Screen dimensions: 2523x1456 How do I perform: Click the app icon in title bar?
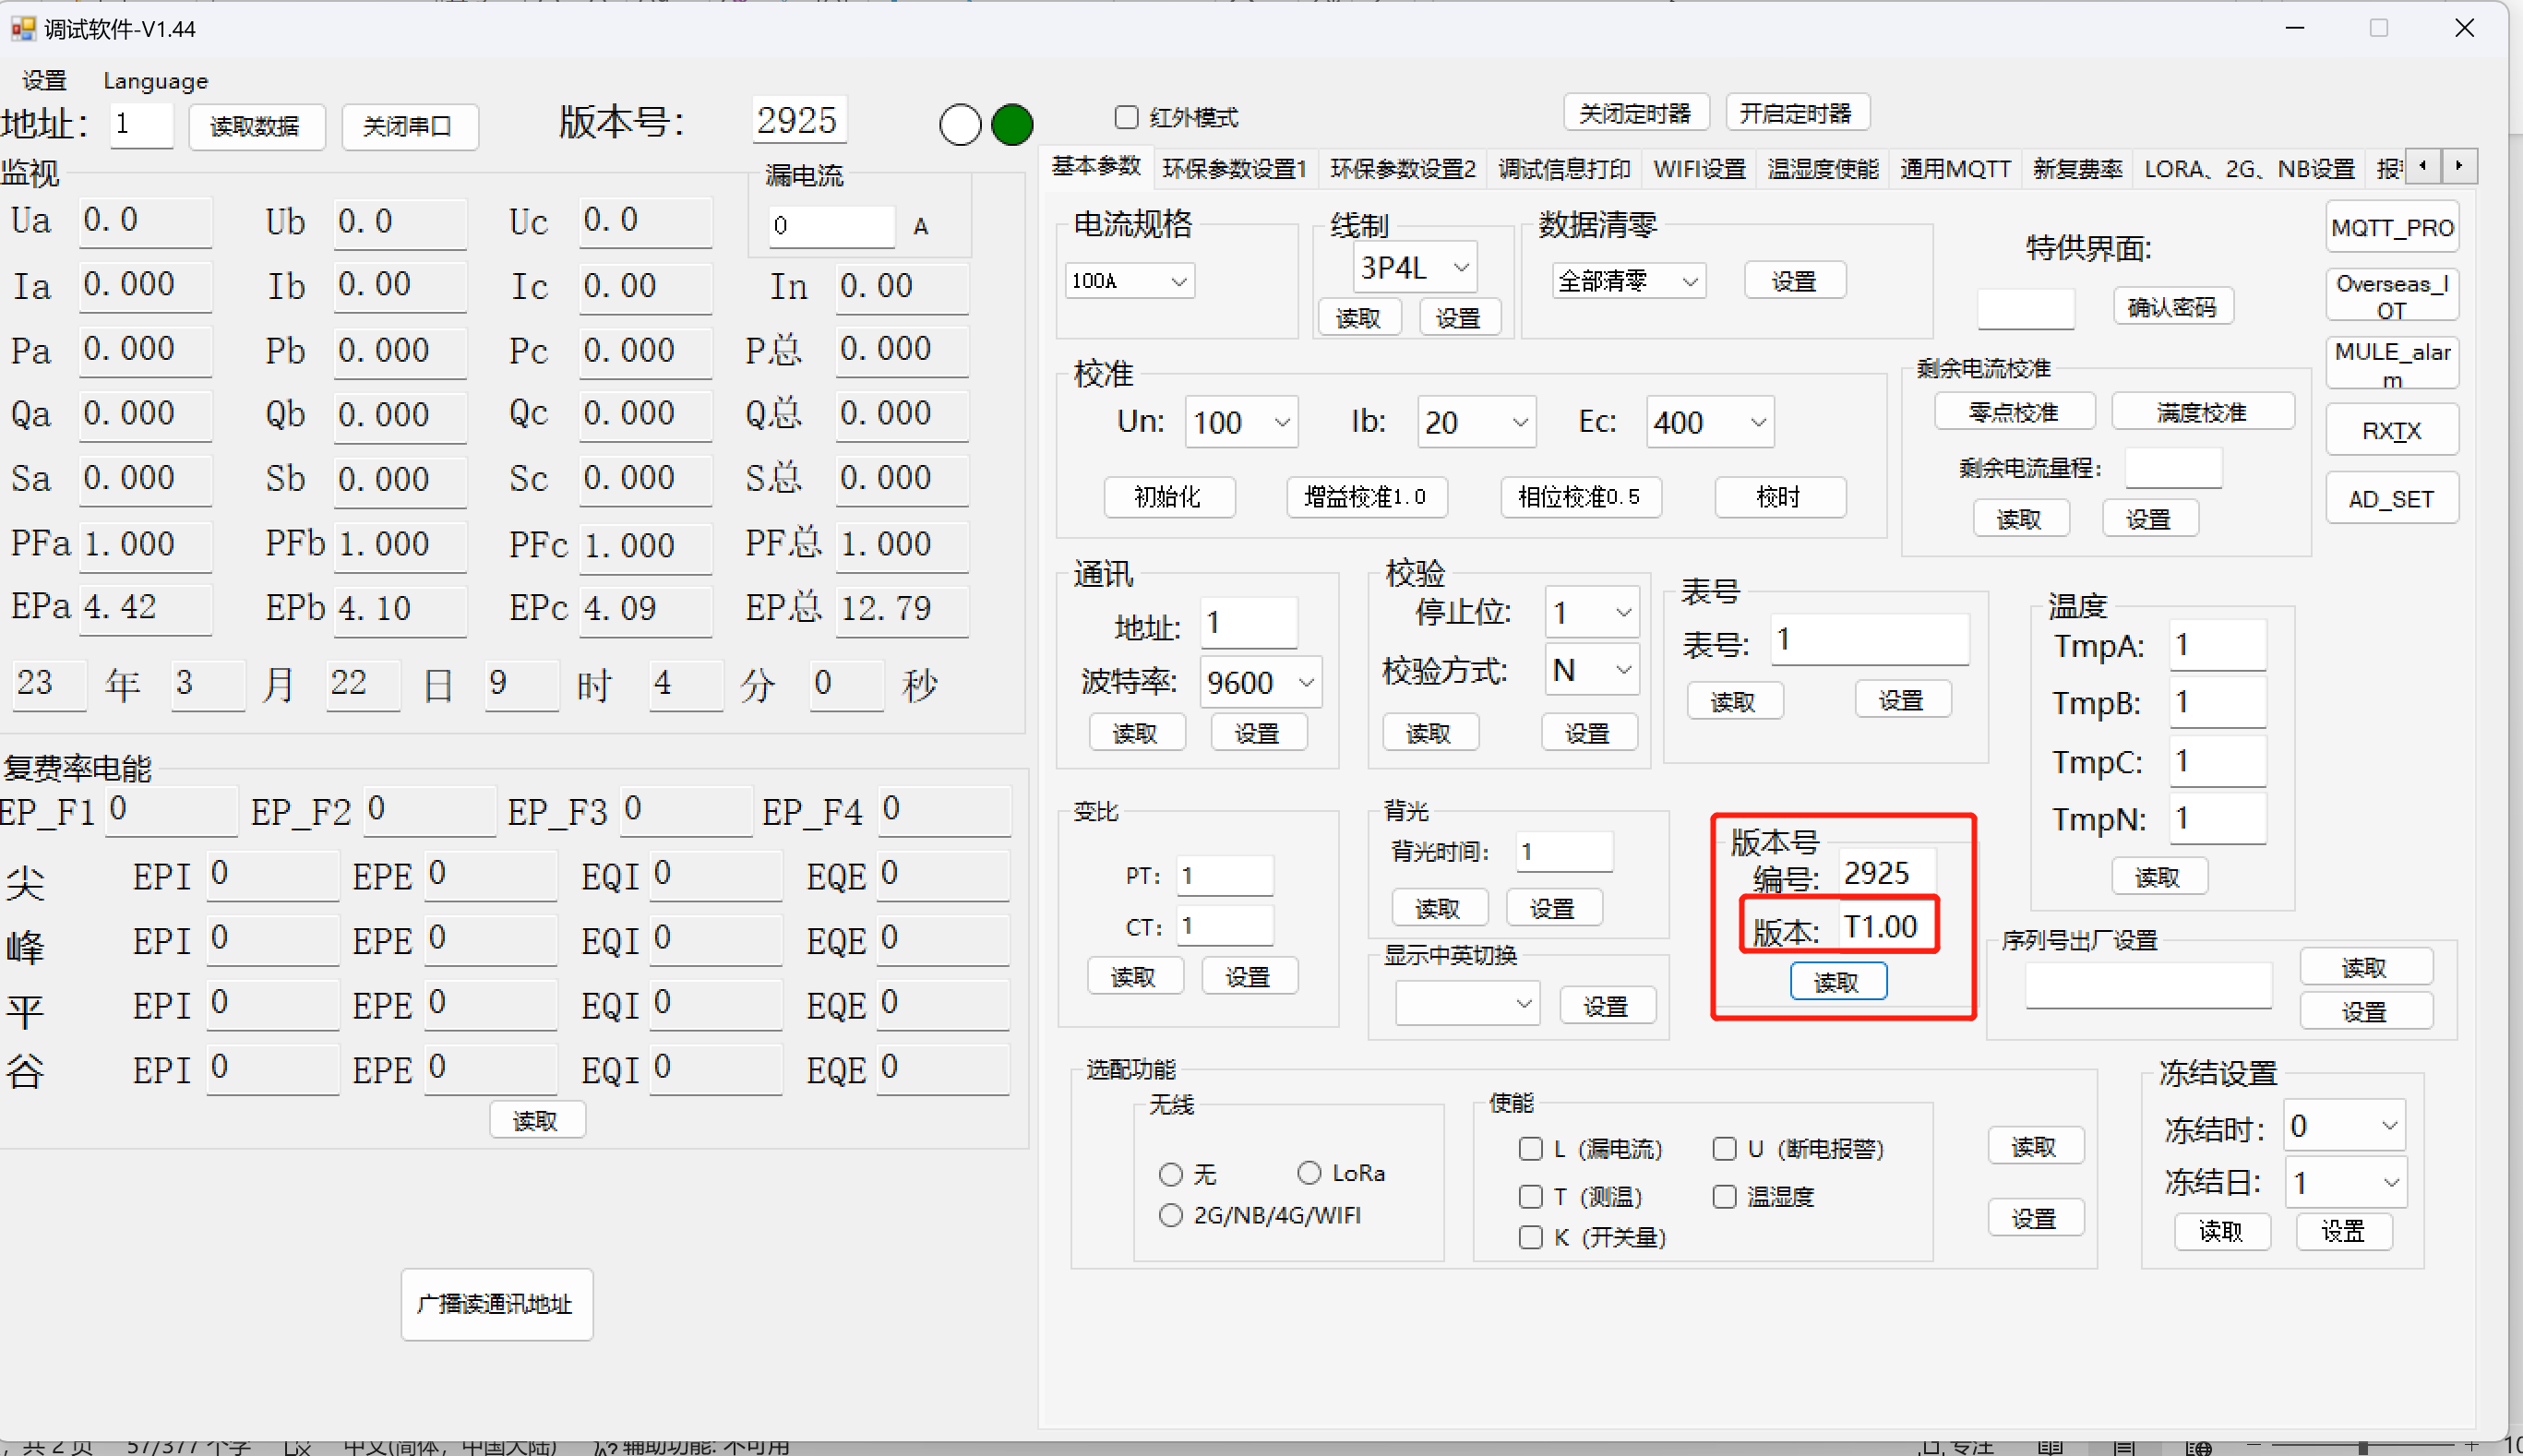click(x=22, y=28)
